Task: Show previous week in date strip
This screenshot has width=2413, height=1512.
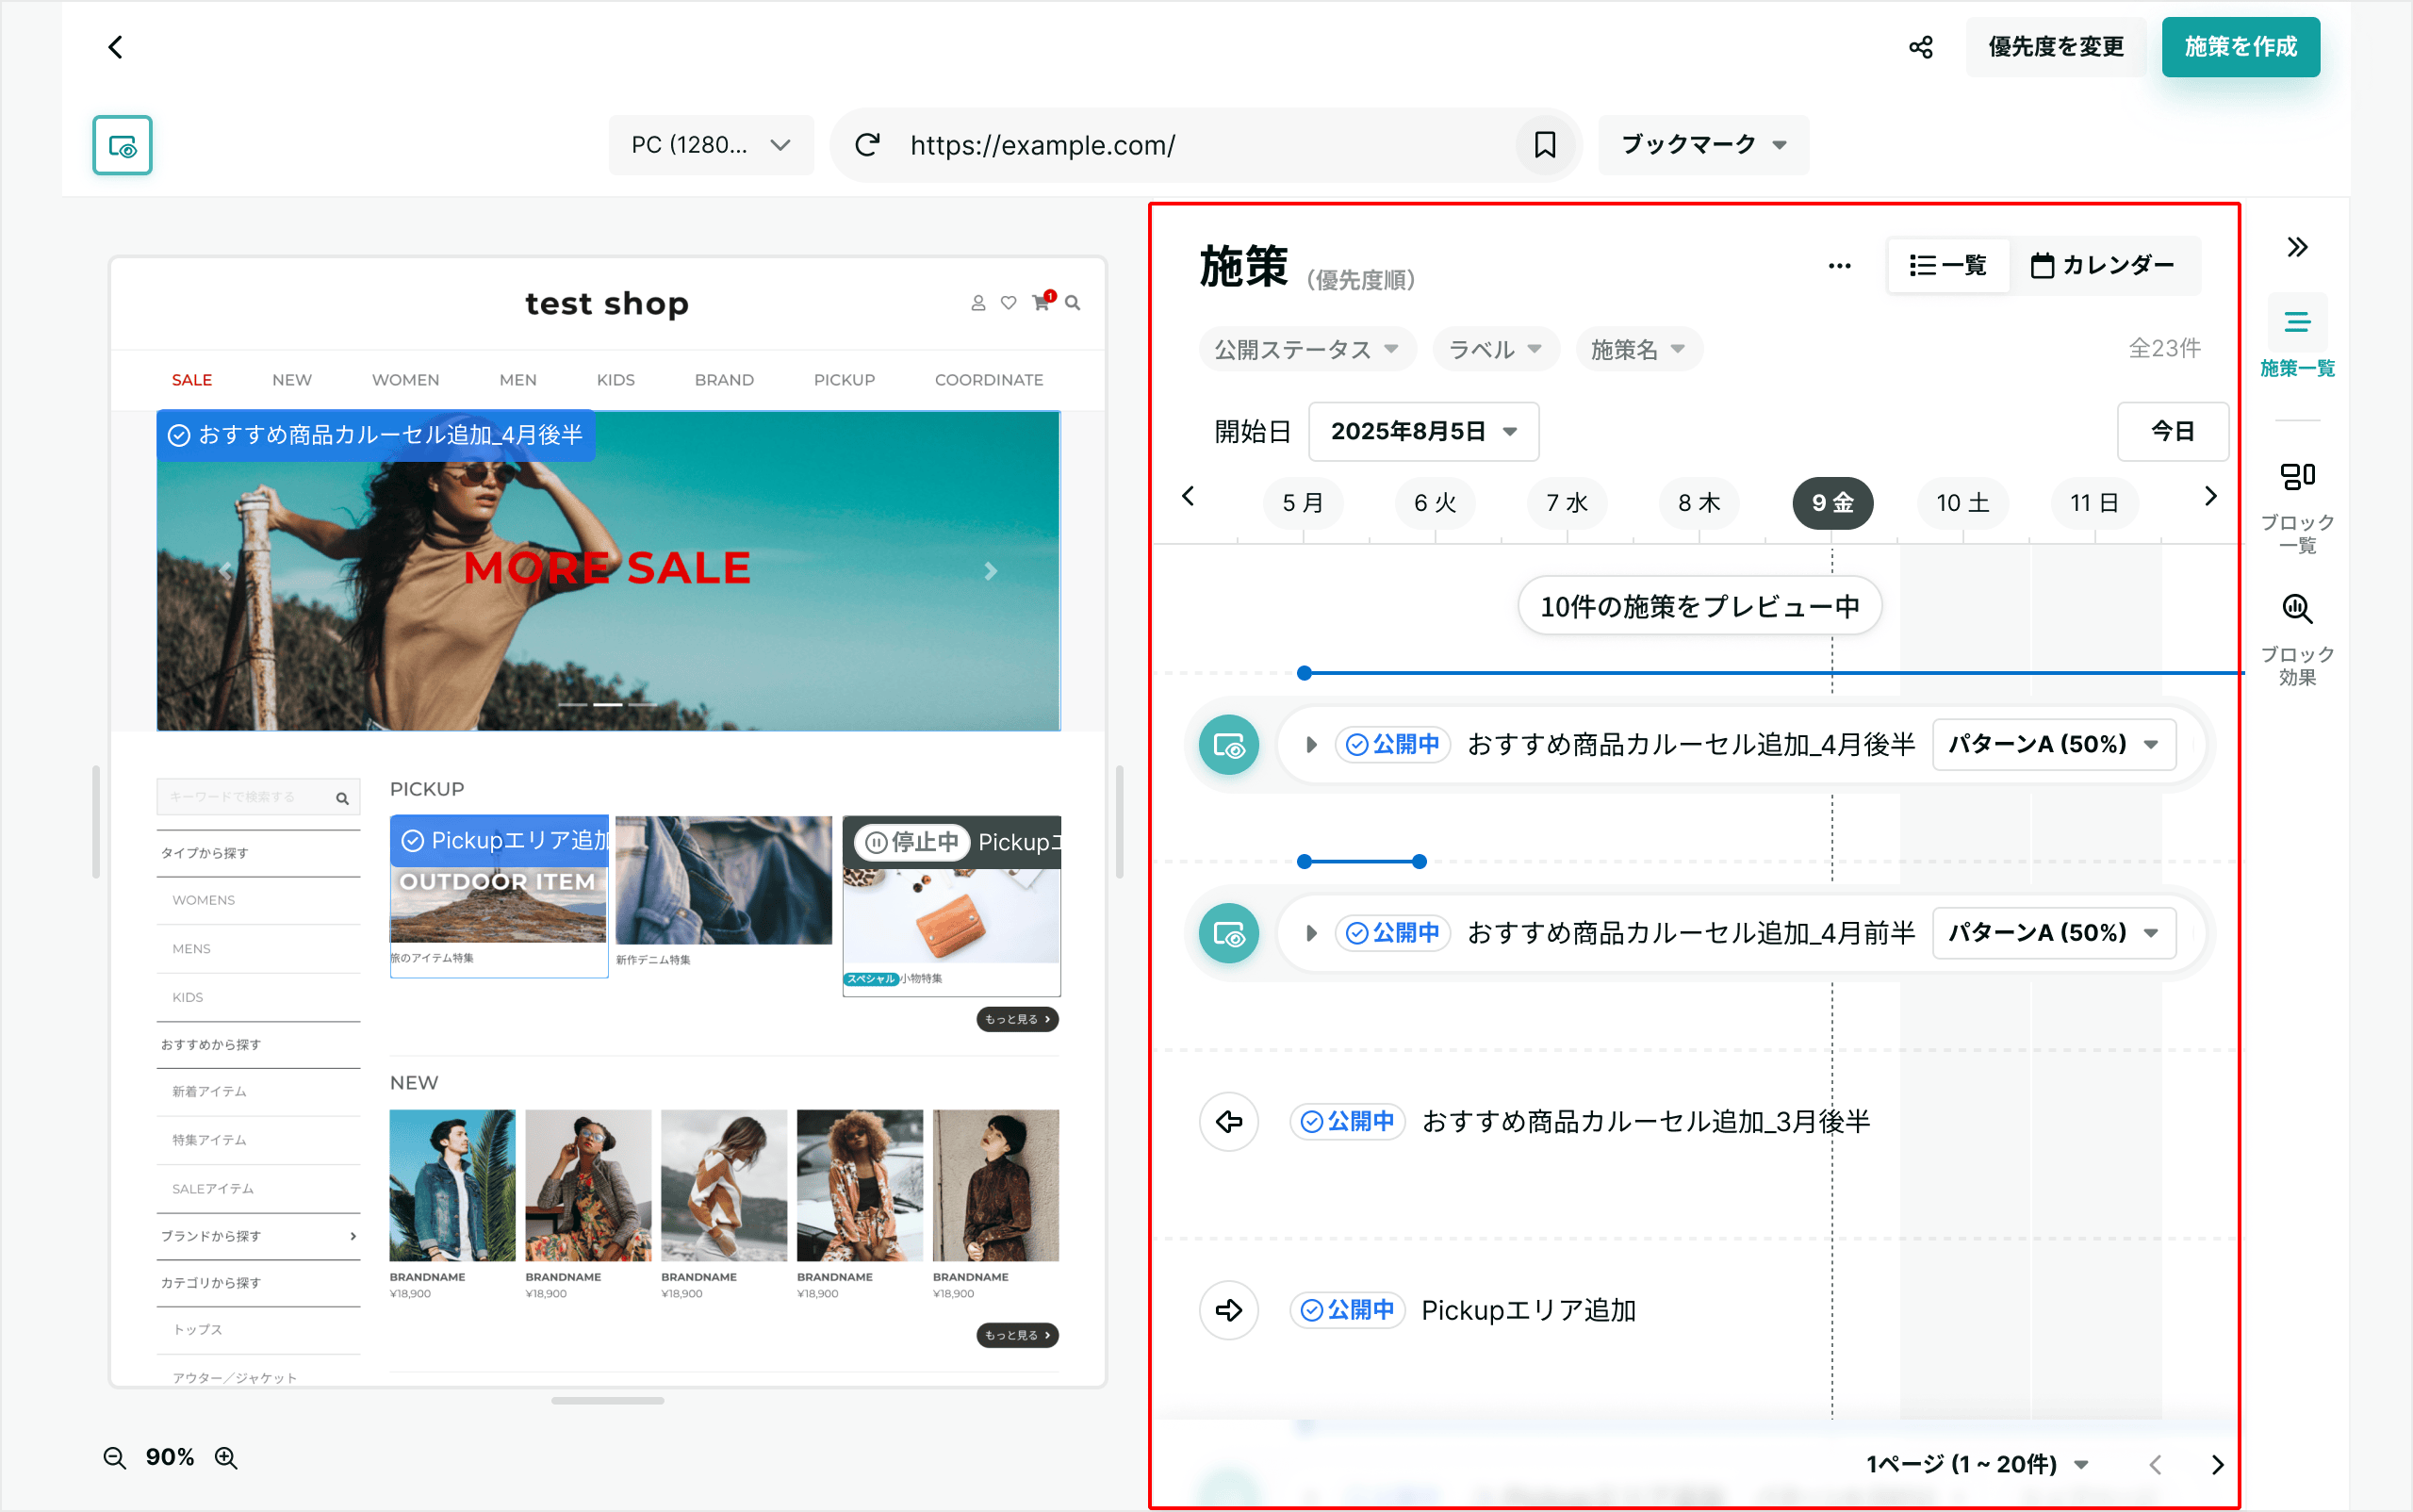Action: pyautogui.click(x=1188, y=496)
